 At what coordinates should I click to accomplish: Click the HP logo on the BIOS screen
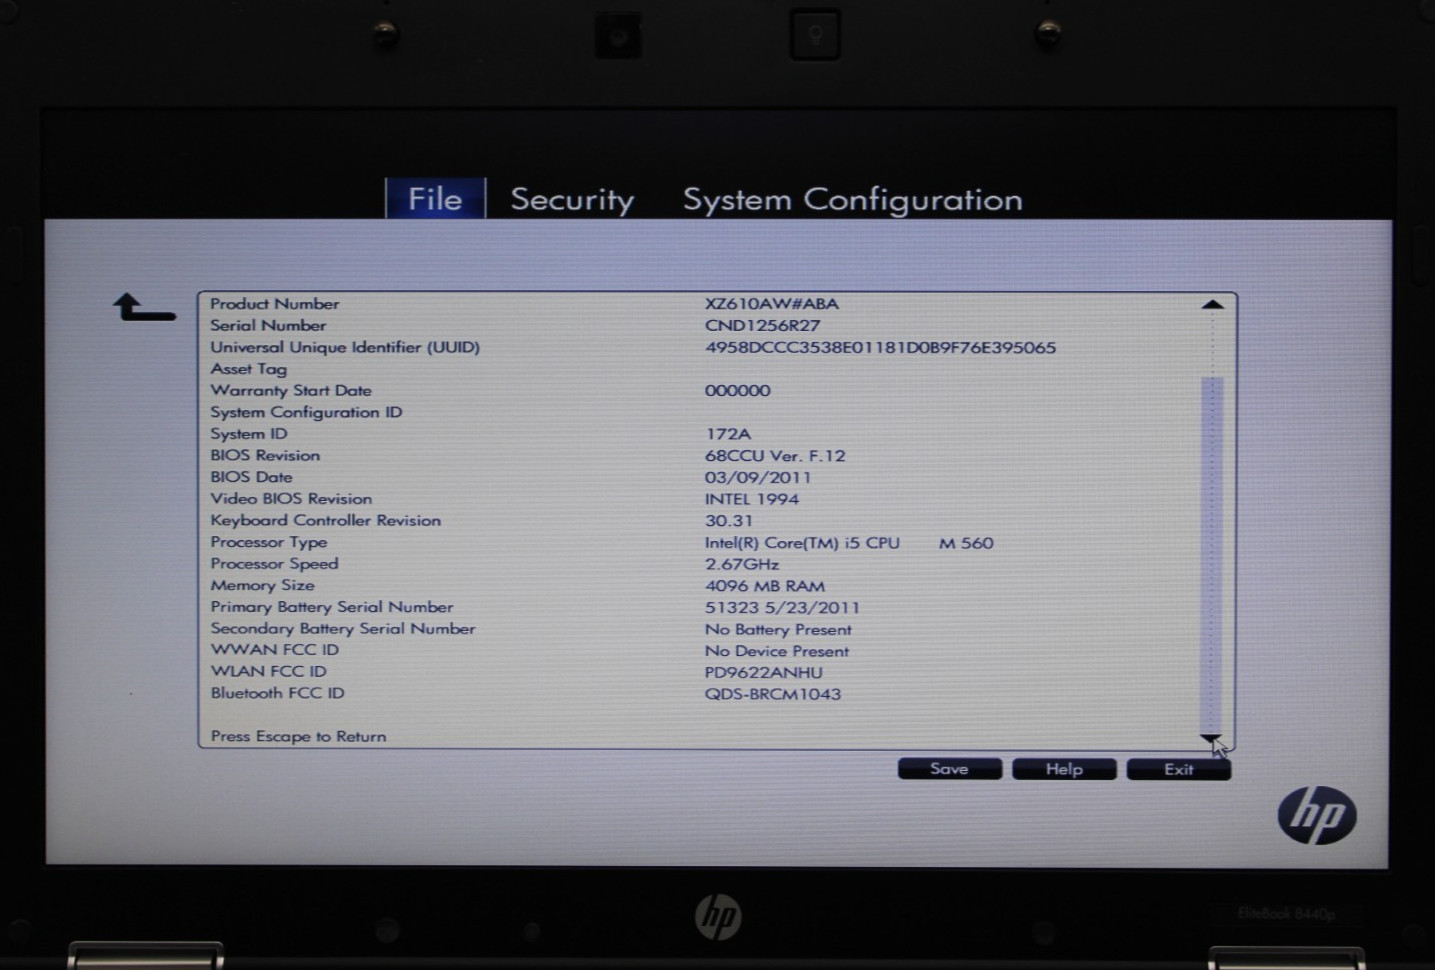tap(1317, 815)
